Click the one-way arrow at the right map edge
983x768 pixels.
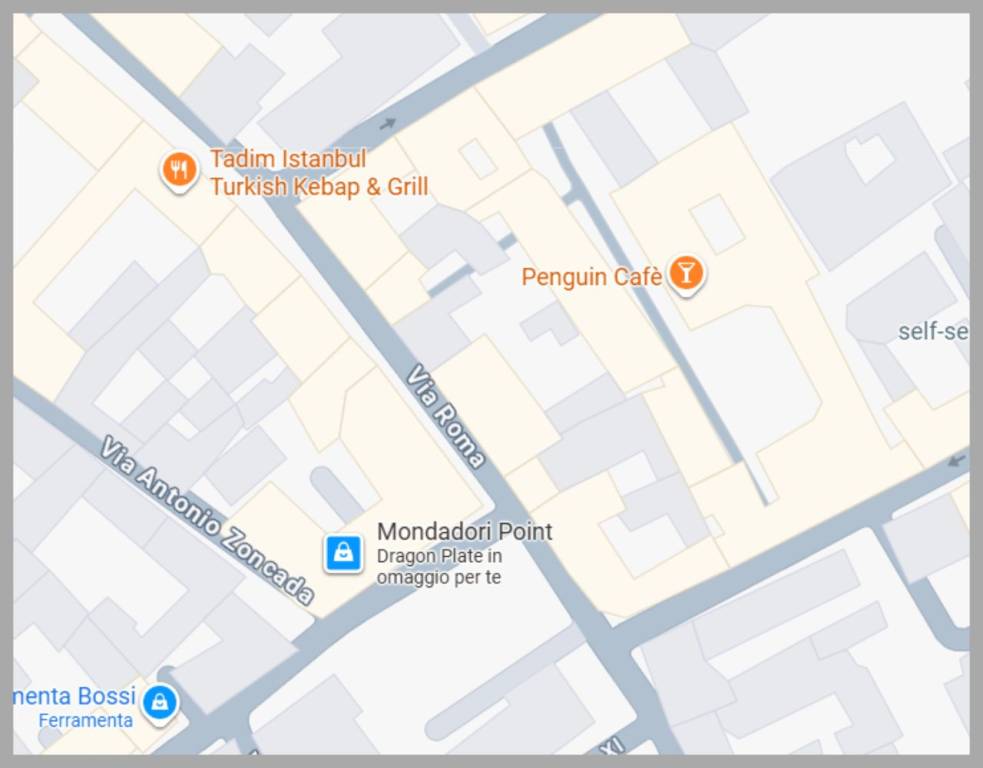point(956,461)
